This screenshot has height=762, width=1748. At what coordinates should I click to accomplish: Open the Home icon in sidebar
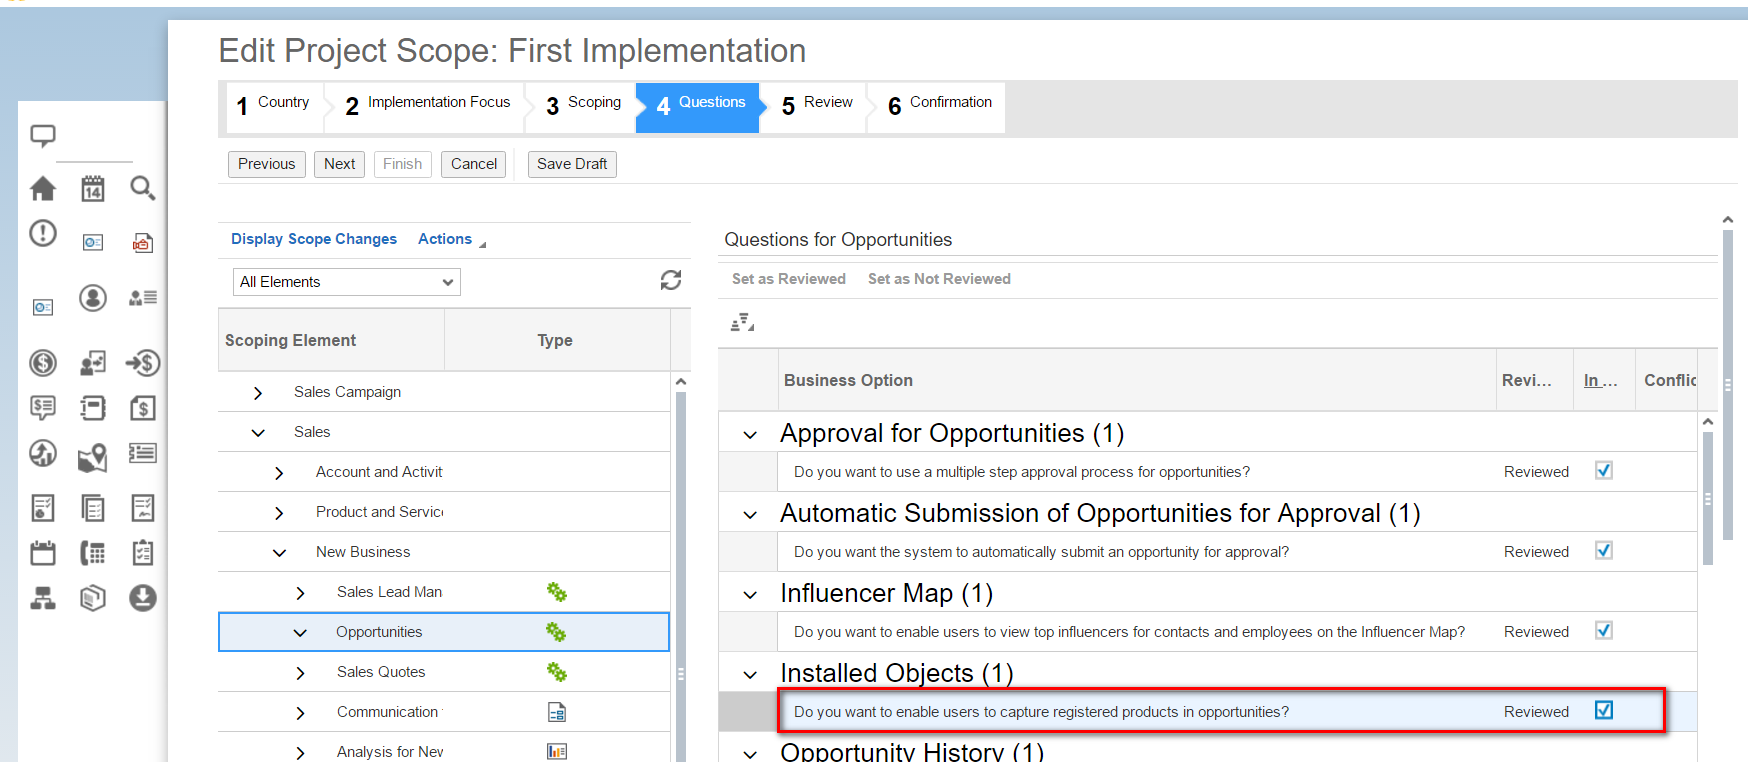[x=43, y=188]
